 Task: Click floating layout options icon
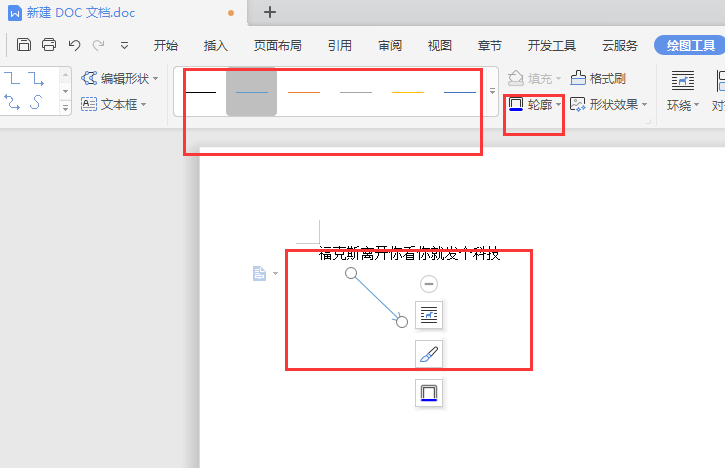click(429, 315)
